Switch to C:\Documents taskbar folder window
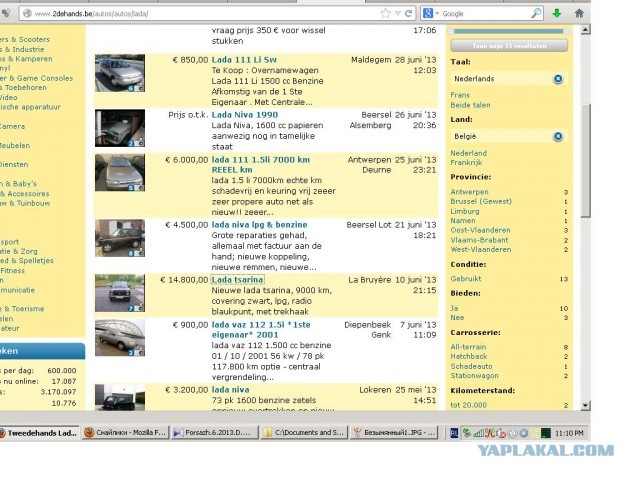Screen dimensions: 640x480 (303, 433)
